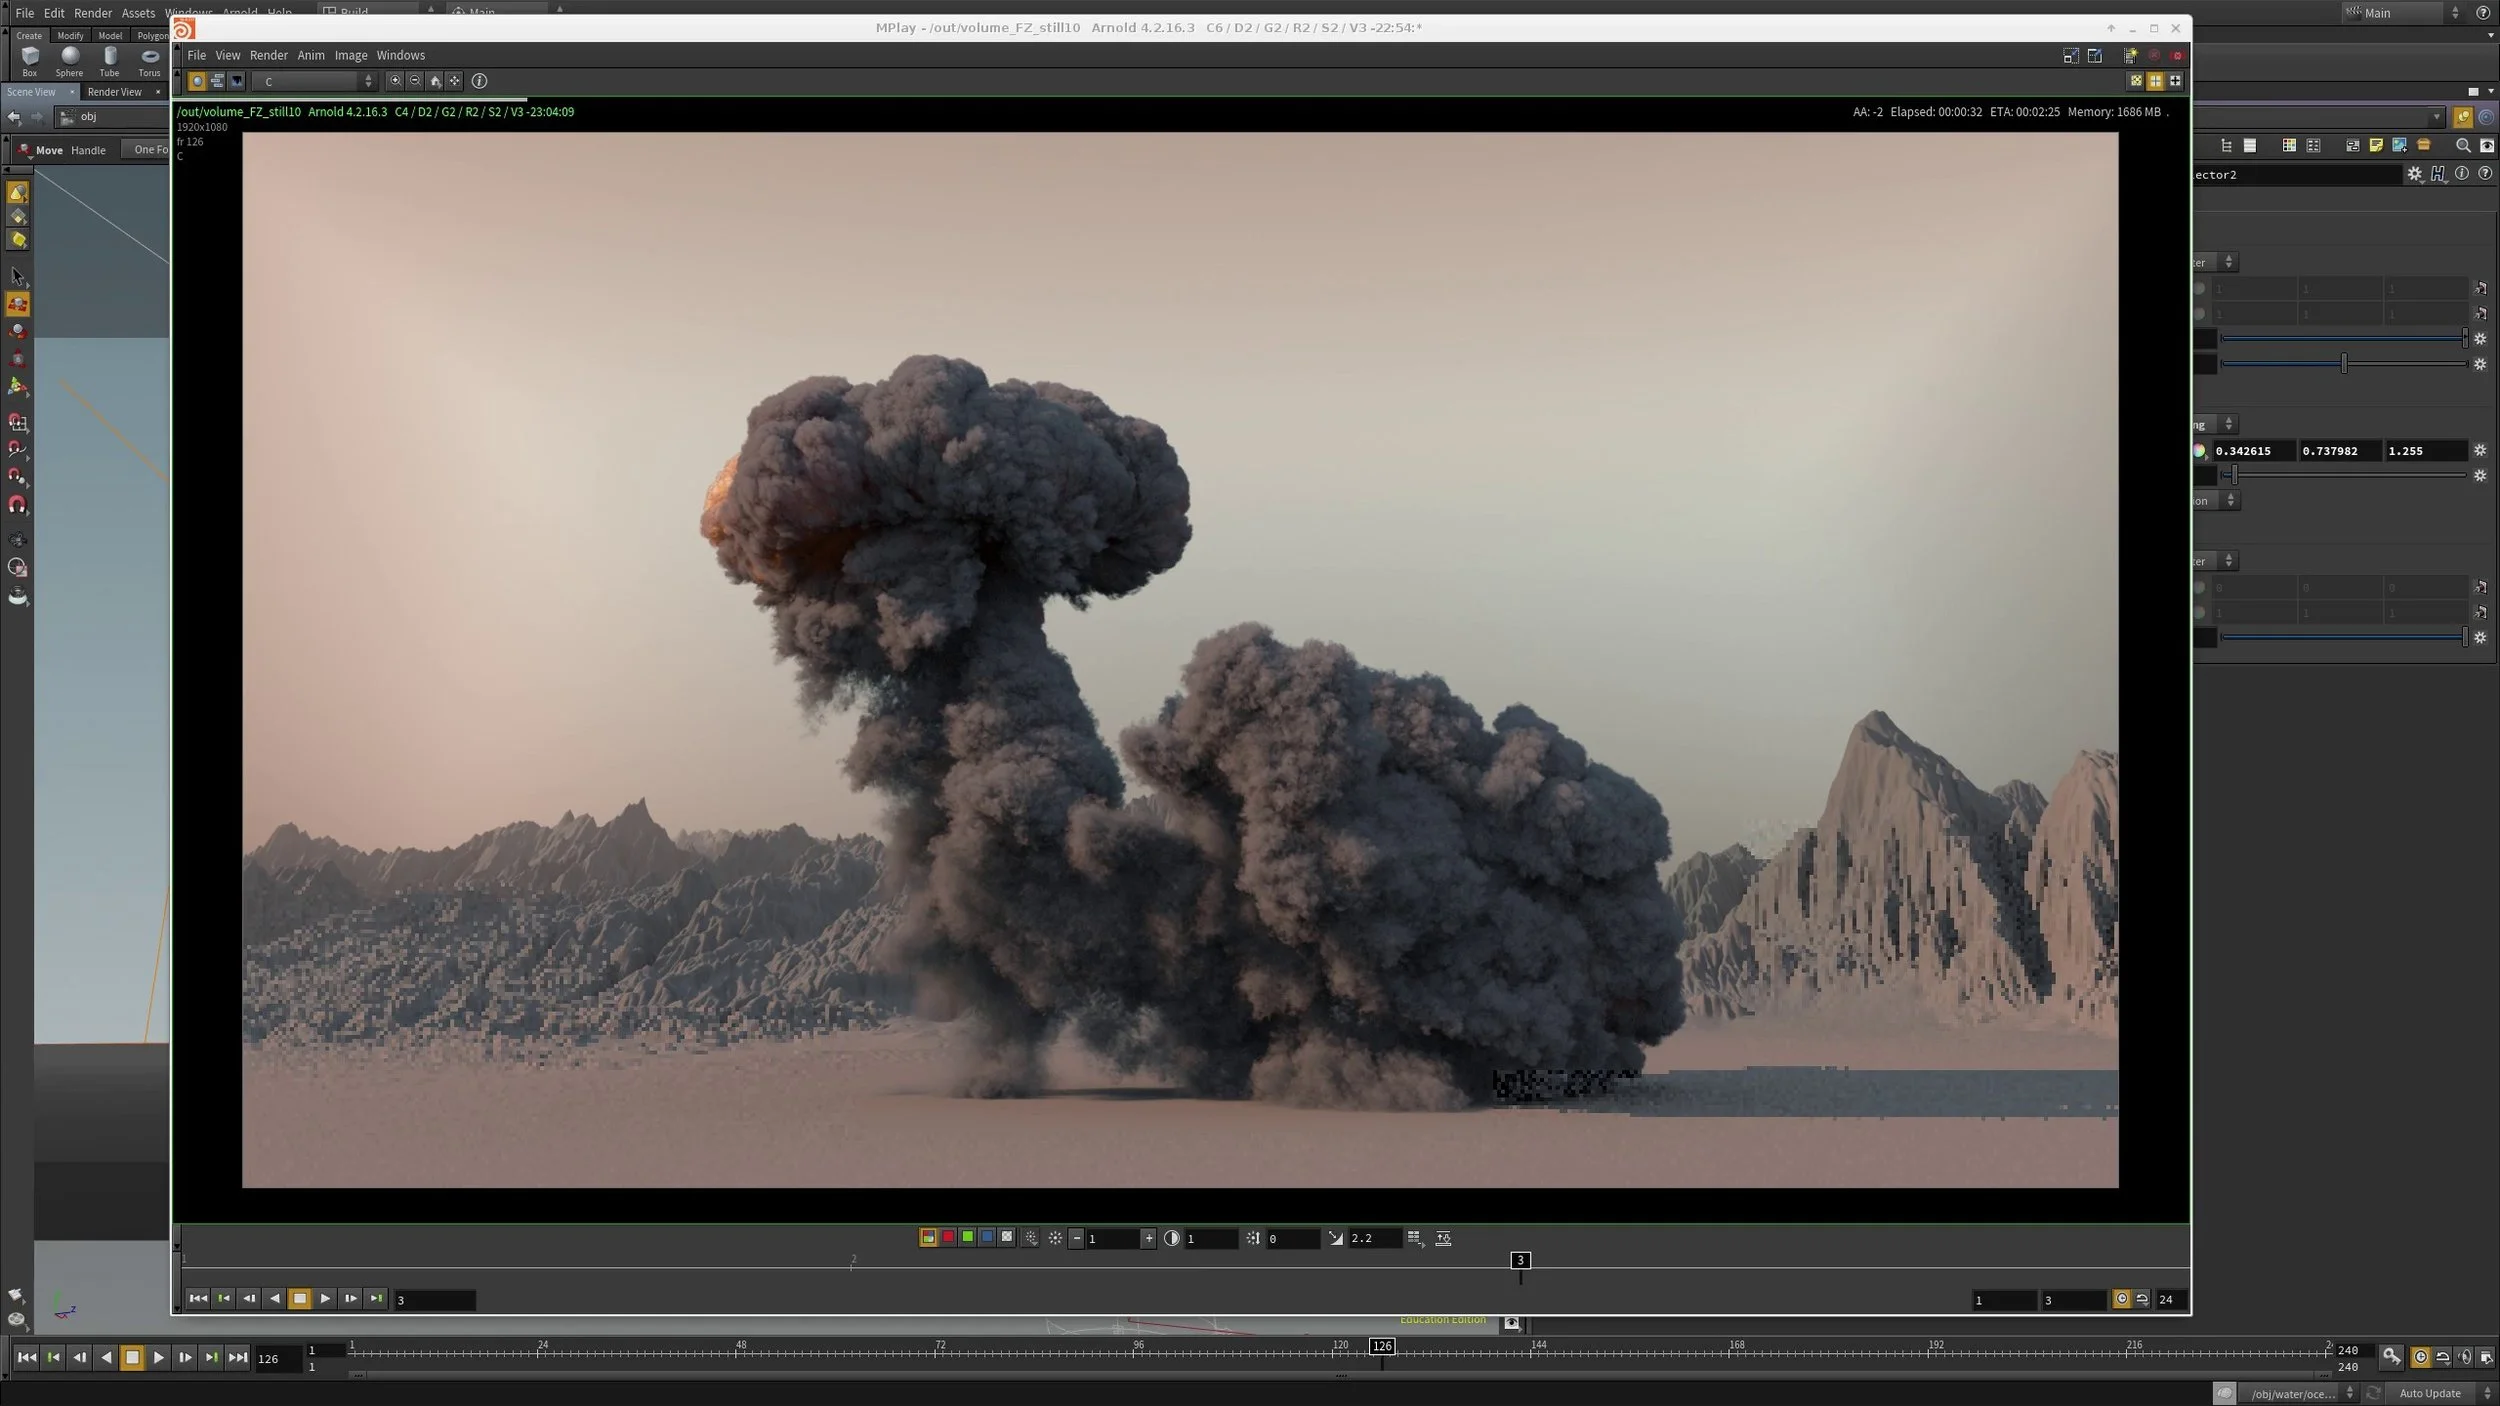Open the C image plane dropdown
The width and height of the screenshot is (2500, 1406).
tap(314, 81)
